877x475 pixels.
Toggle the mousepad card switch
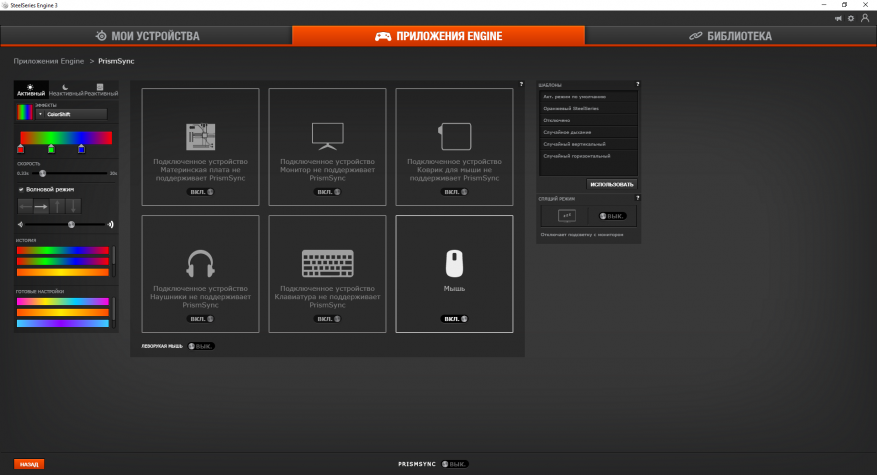coord(454,192)
